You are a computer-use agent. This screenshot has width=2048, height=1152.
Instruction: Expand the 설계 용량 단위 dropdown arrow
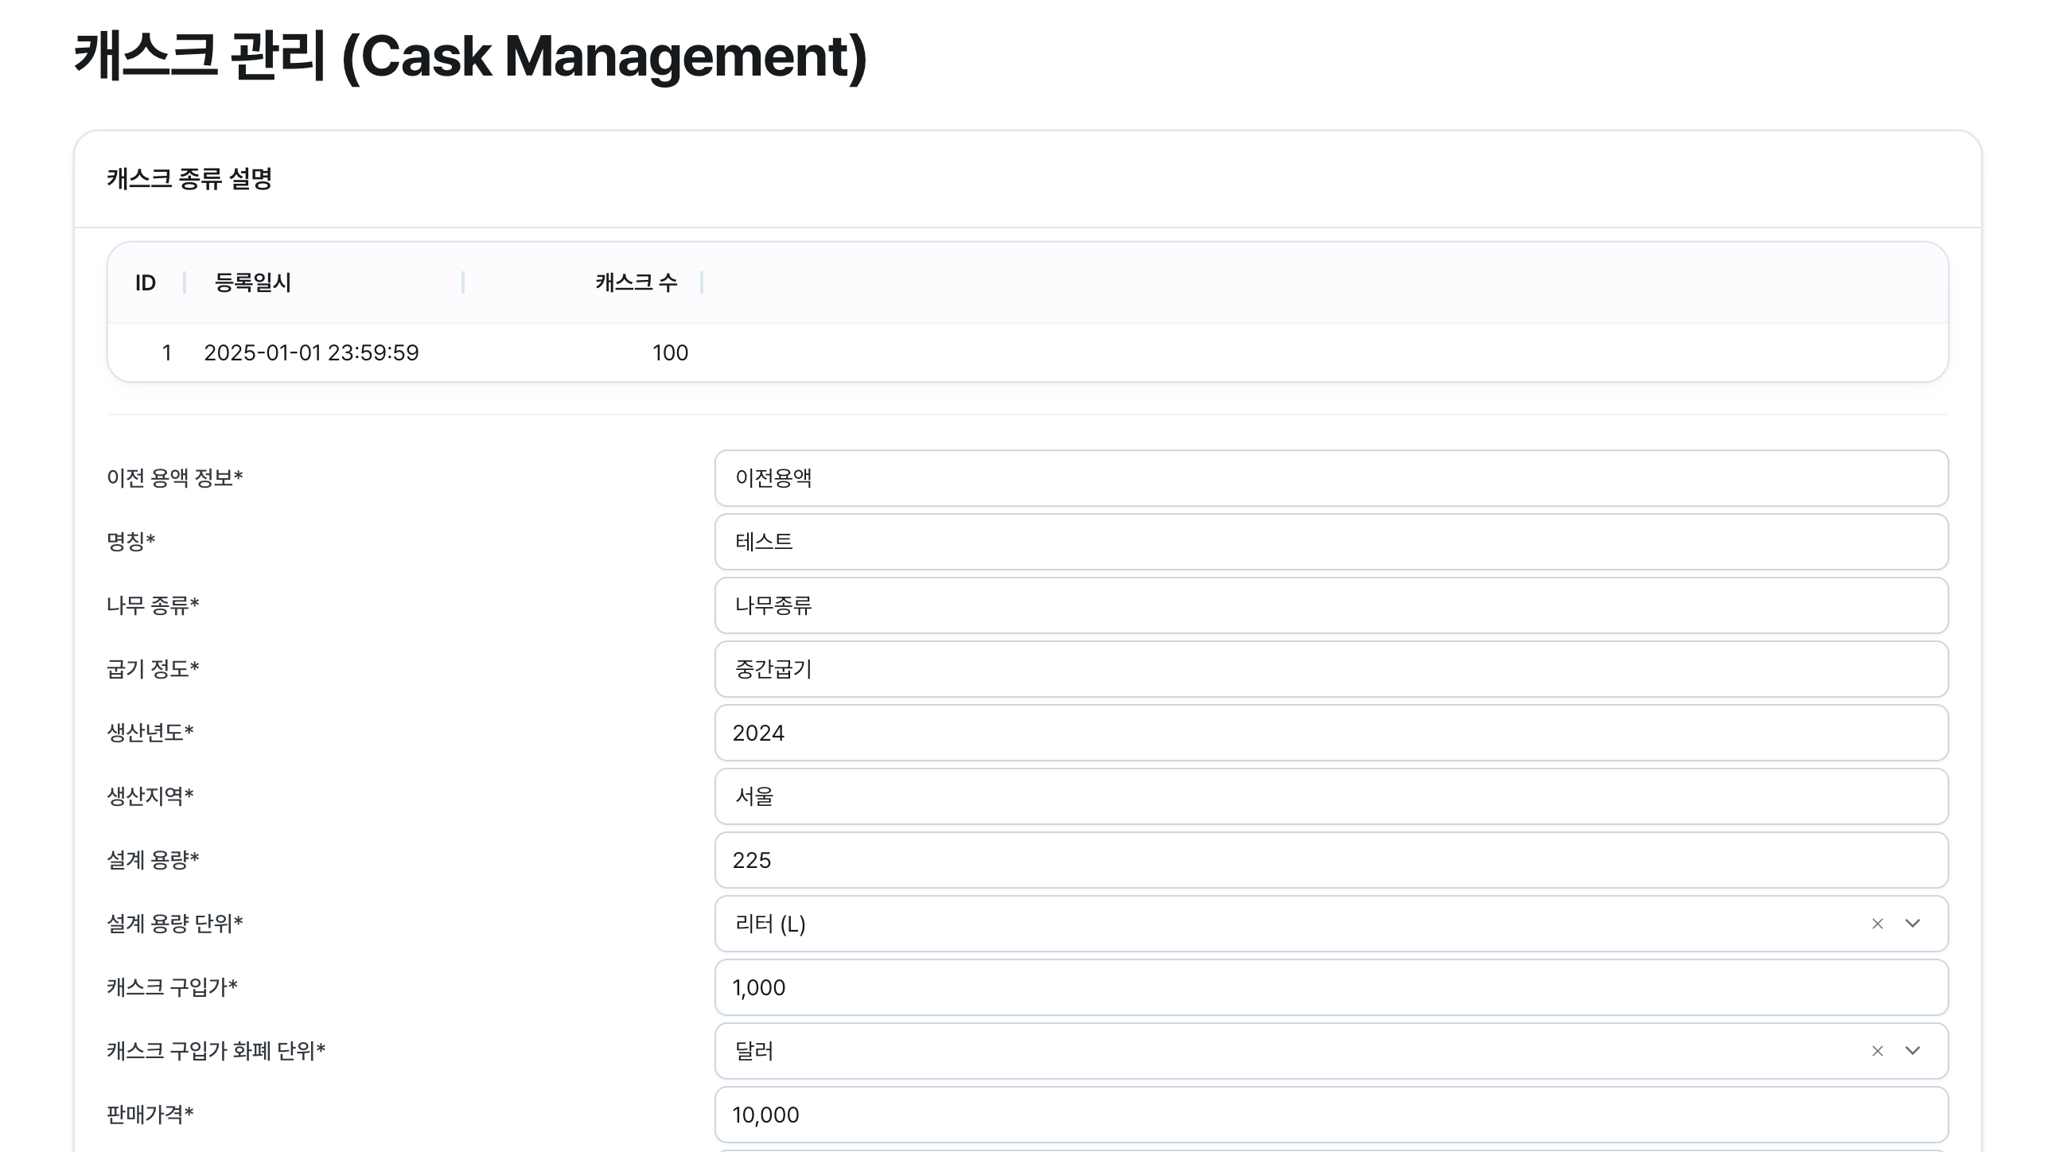1912,924
